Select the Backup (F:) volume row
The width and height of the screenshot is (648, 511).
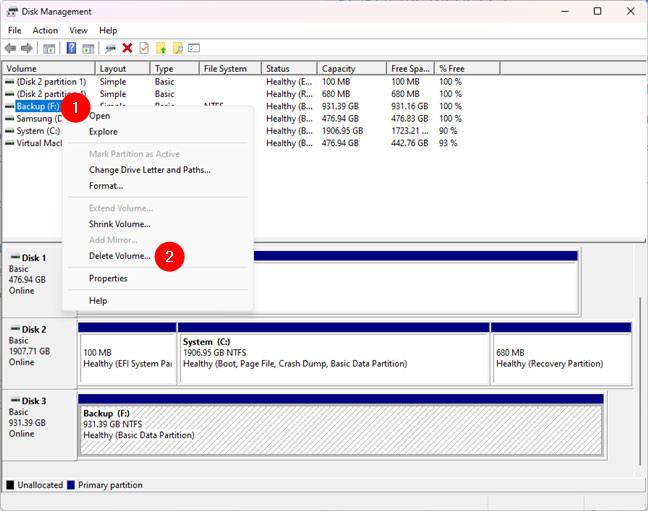[x=38, y=106]
